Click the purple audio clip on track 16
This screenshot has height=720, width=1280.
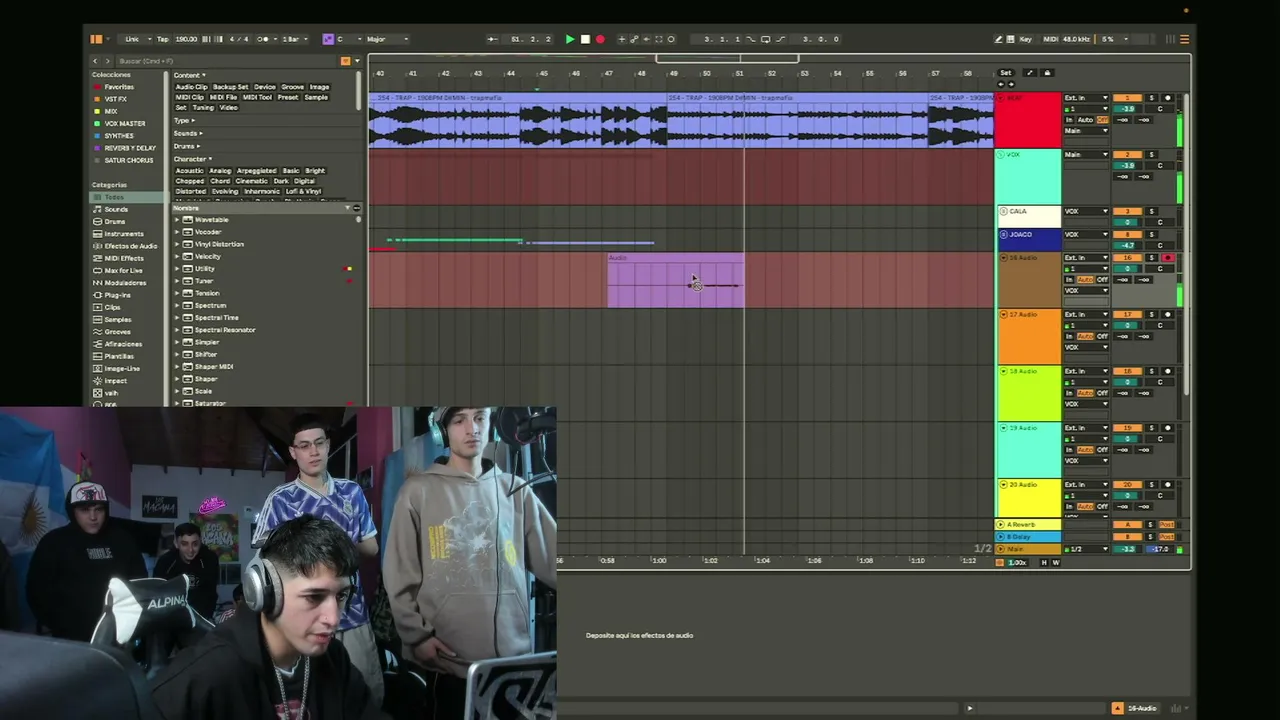[x=676, y=280]
